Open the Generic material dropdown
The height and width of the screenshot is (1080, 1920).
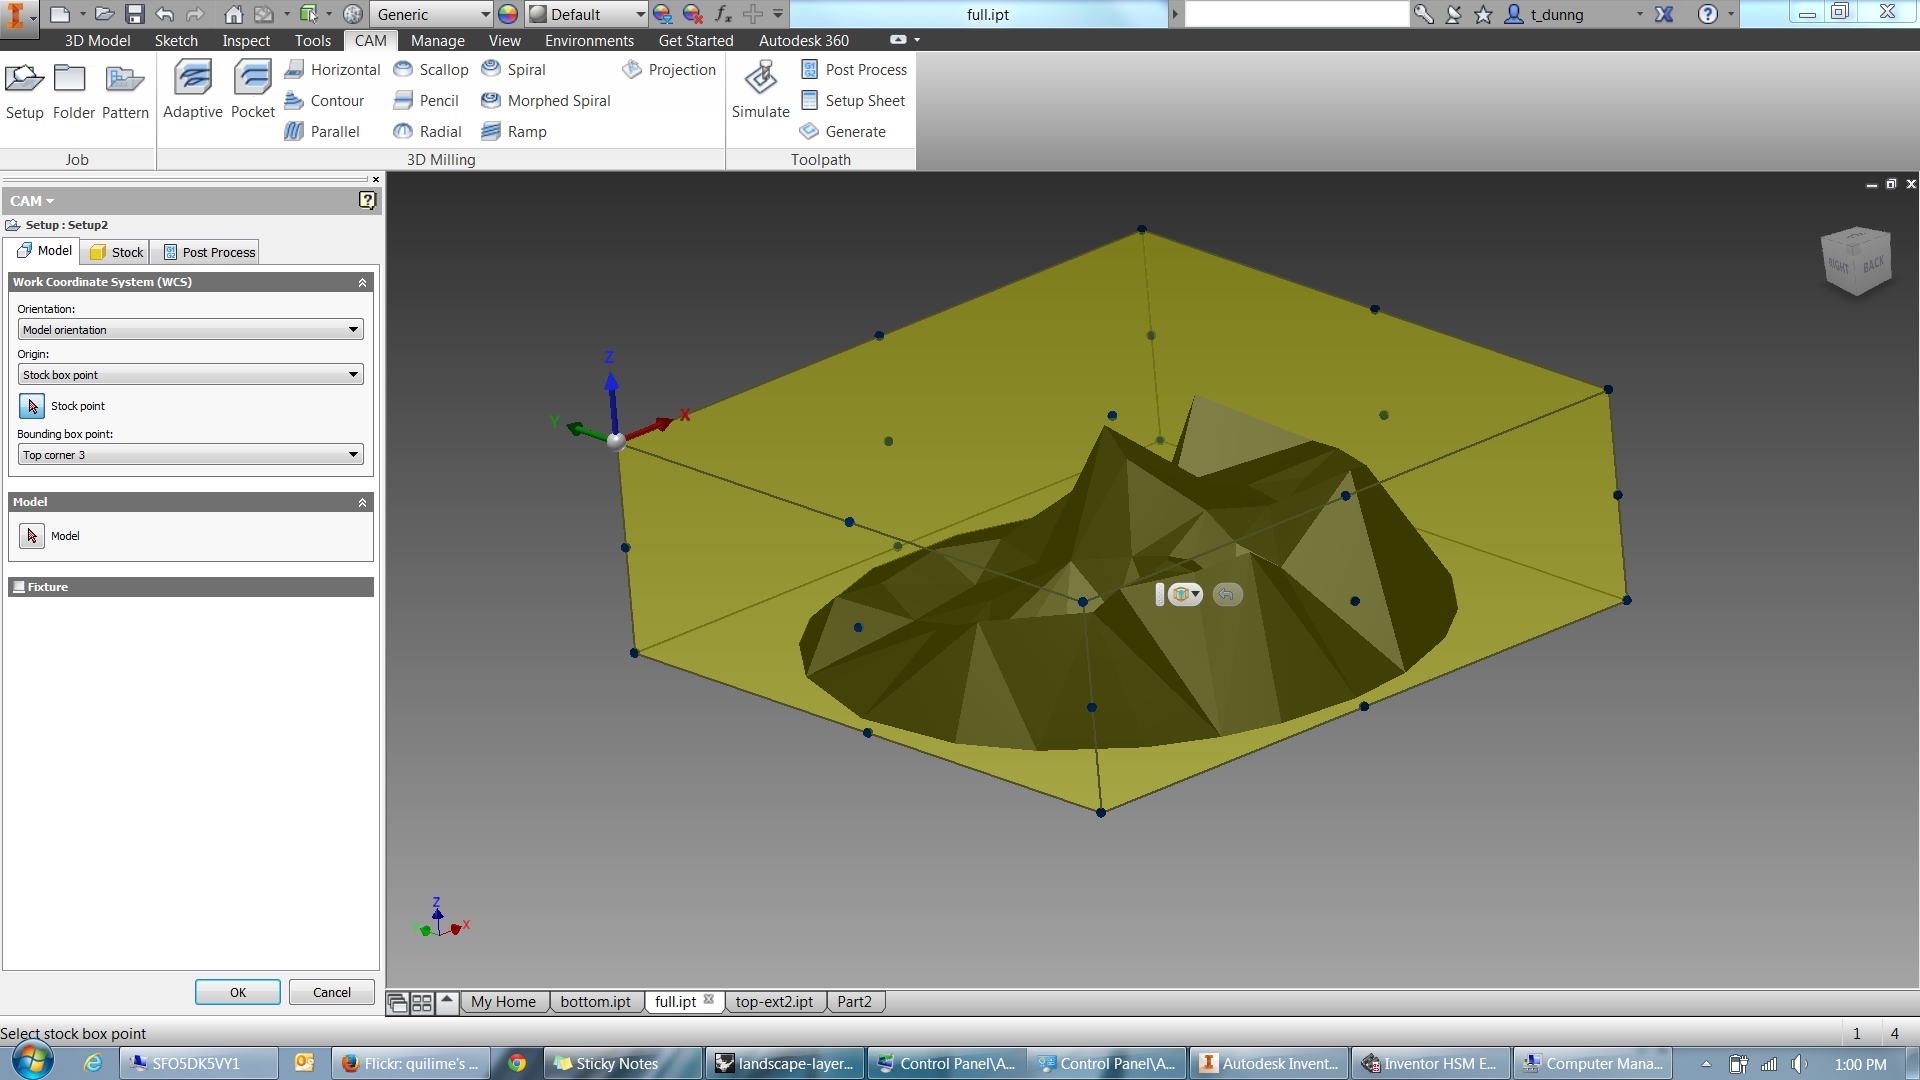(433, 14)
